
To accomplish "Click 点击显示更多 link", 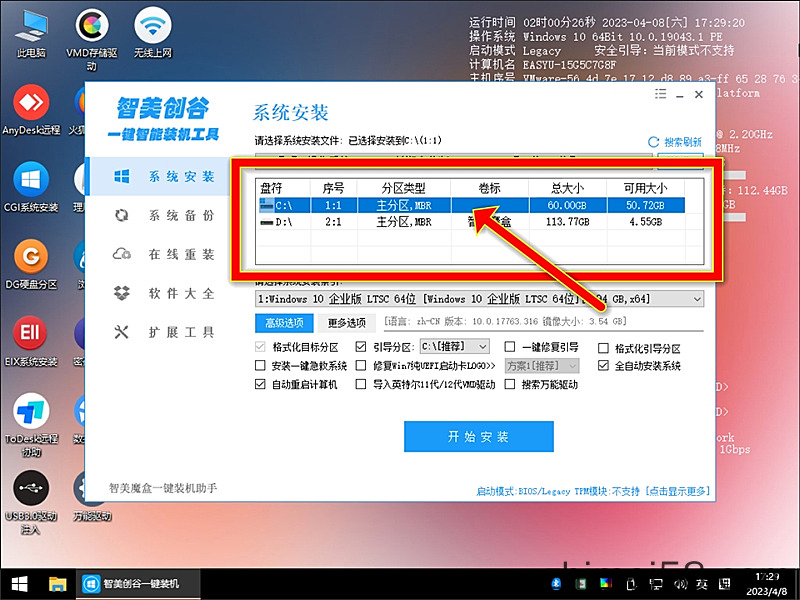I will click(x=678, y=491).
